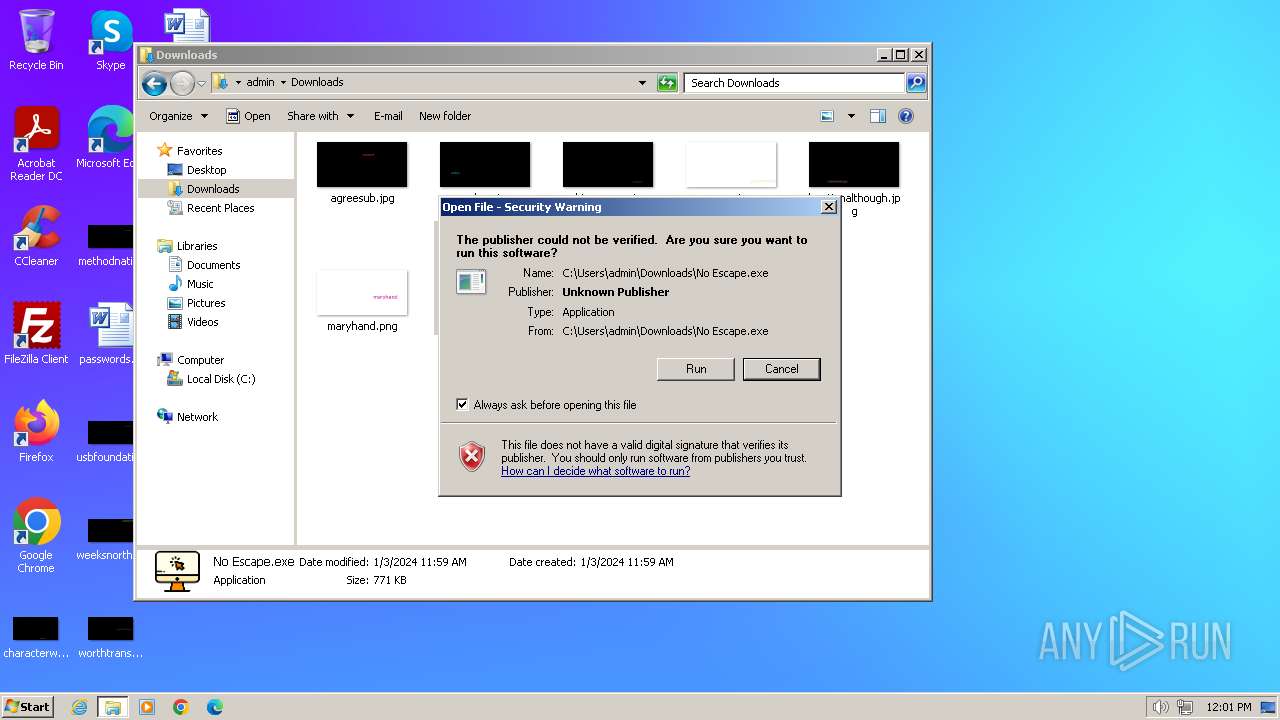Screen dimensions: 1280x720
Task: Open the 'How can I decide what software to run?' link
Action: 595,471
